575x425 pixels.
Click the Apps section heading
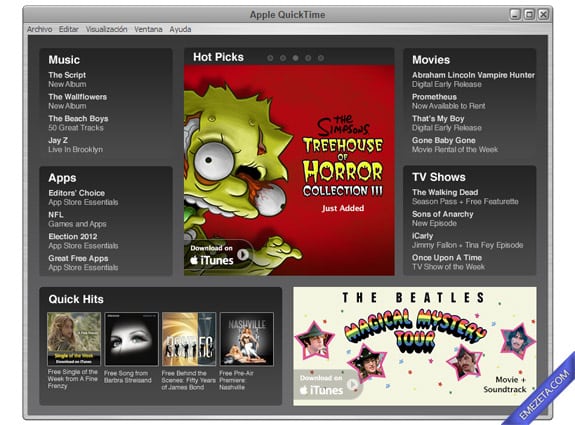pyautogui.click(x=62, y=178)
